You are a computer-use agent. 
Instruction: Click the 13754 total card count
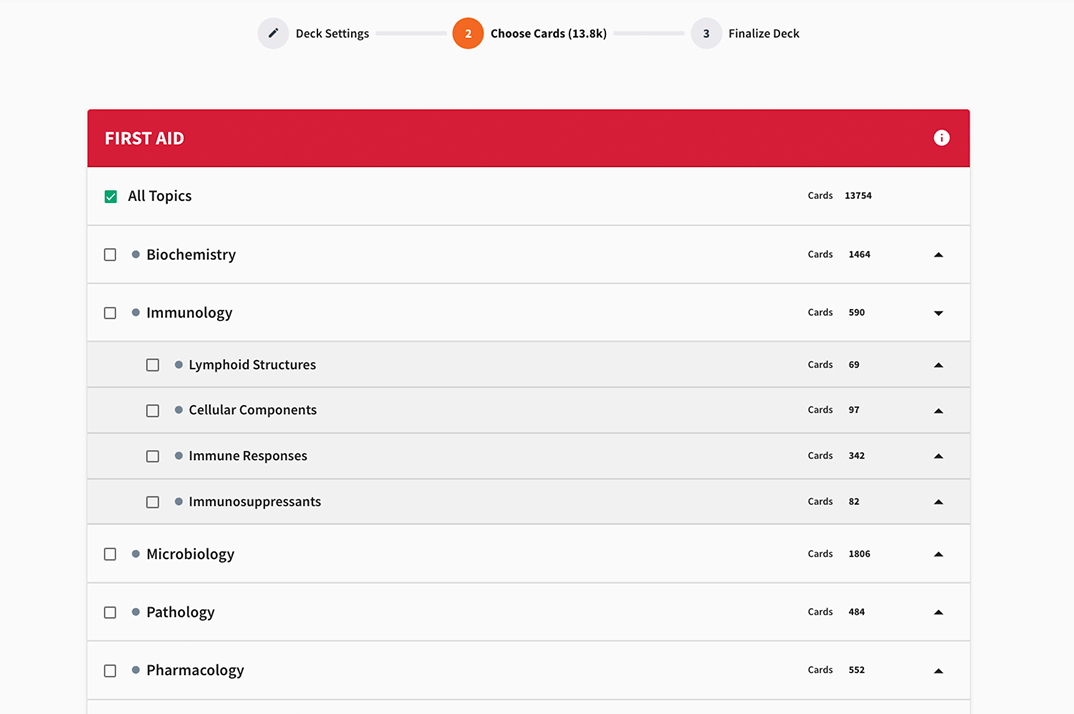(858, 195)
